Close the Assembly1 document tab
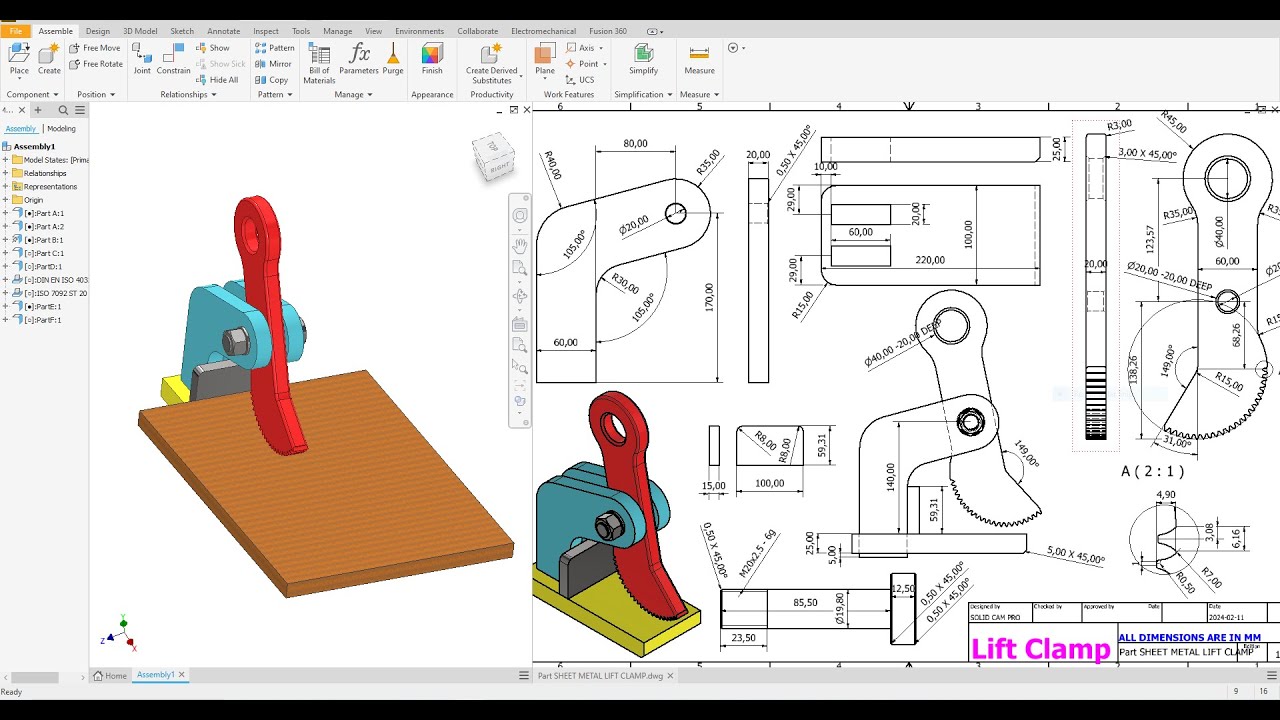Screen dimensions: 1280x720 coord(182,675)
